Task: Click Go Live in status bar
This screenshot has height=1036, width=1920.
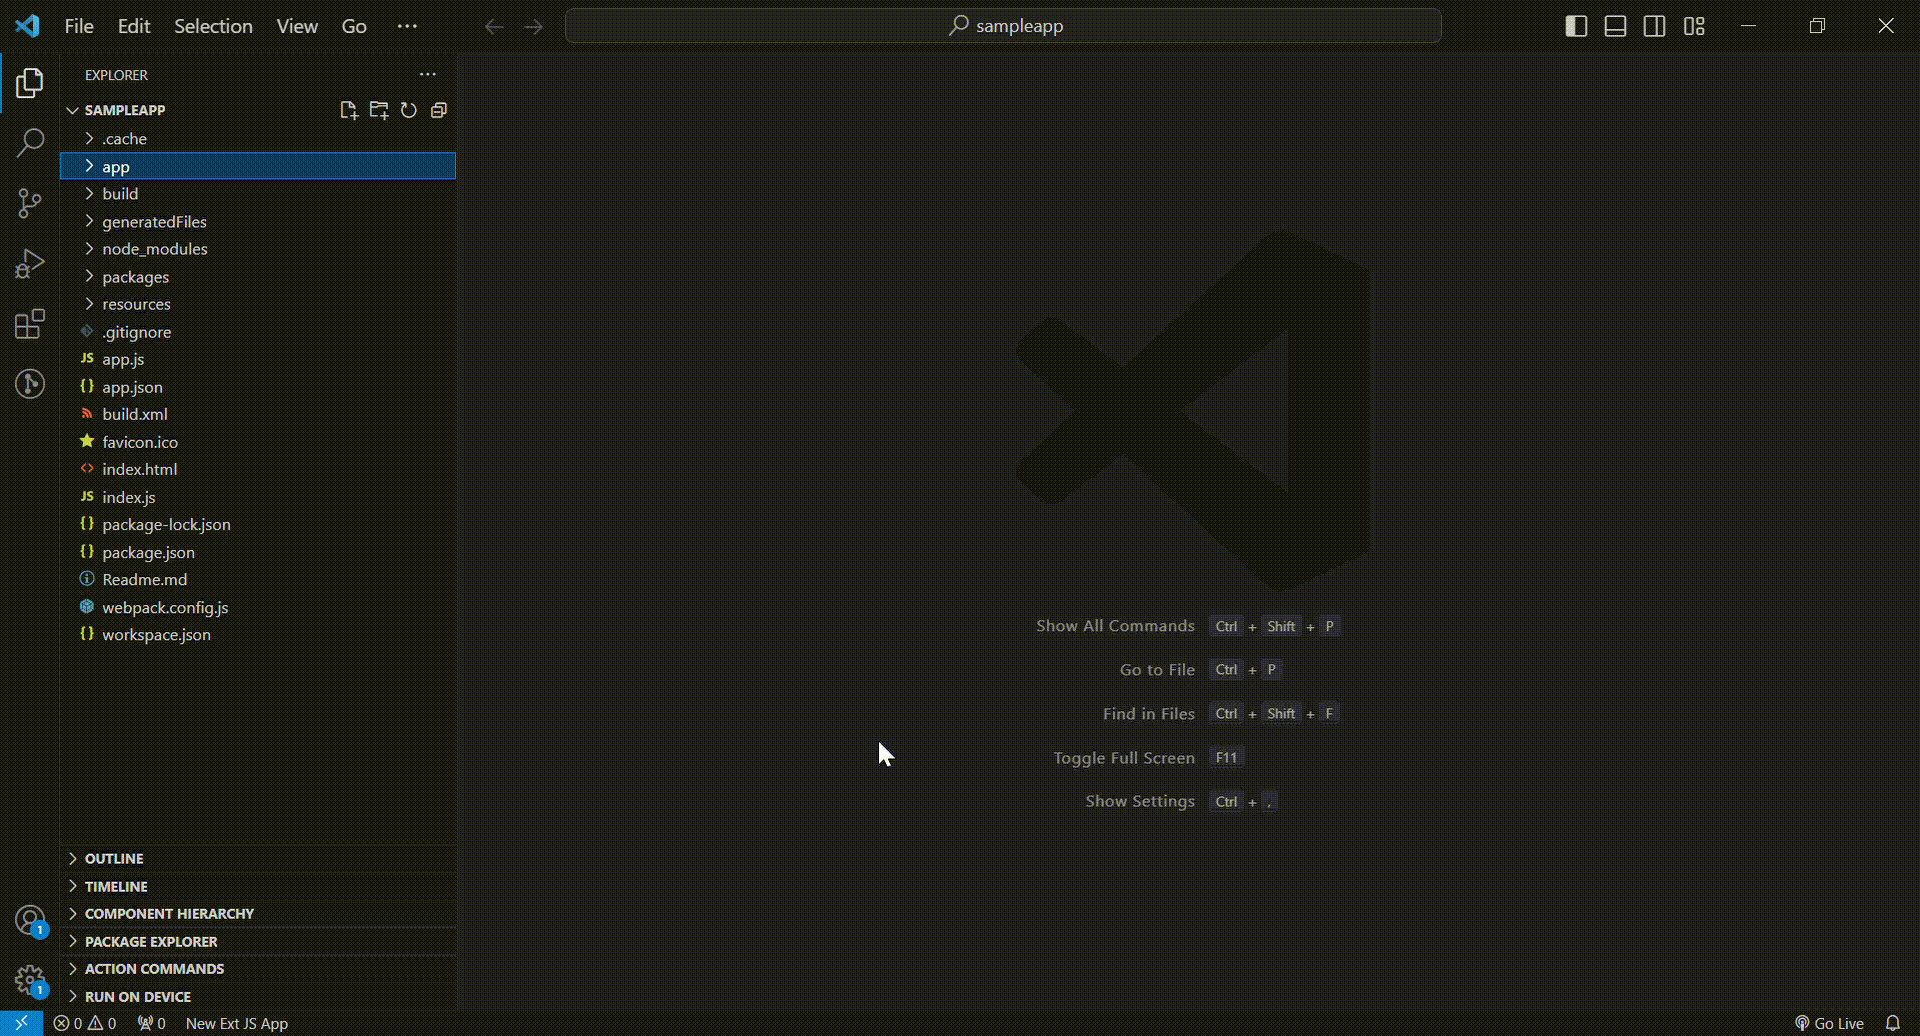Action: (x=1829, y=1023)
